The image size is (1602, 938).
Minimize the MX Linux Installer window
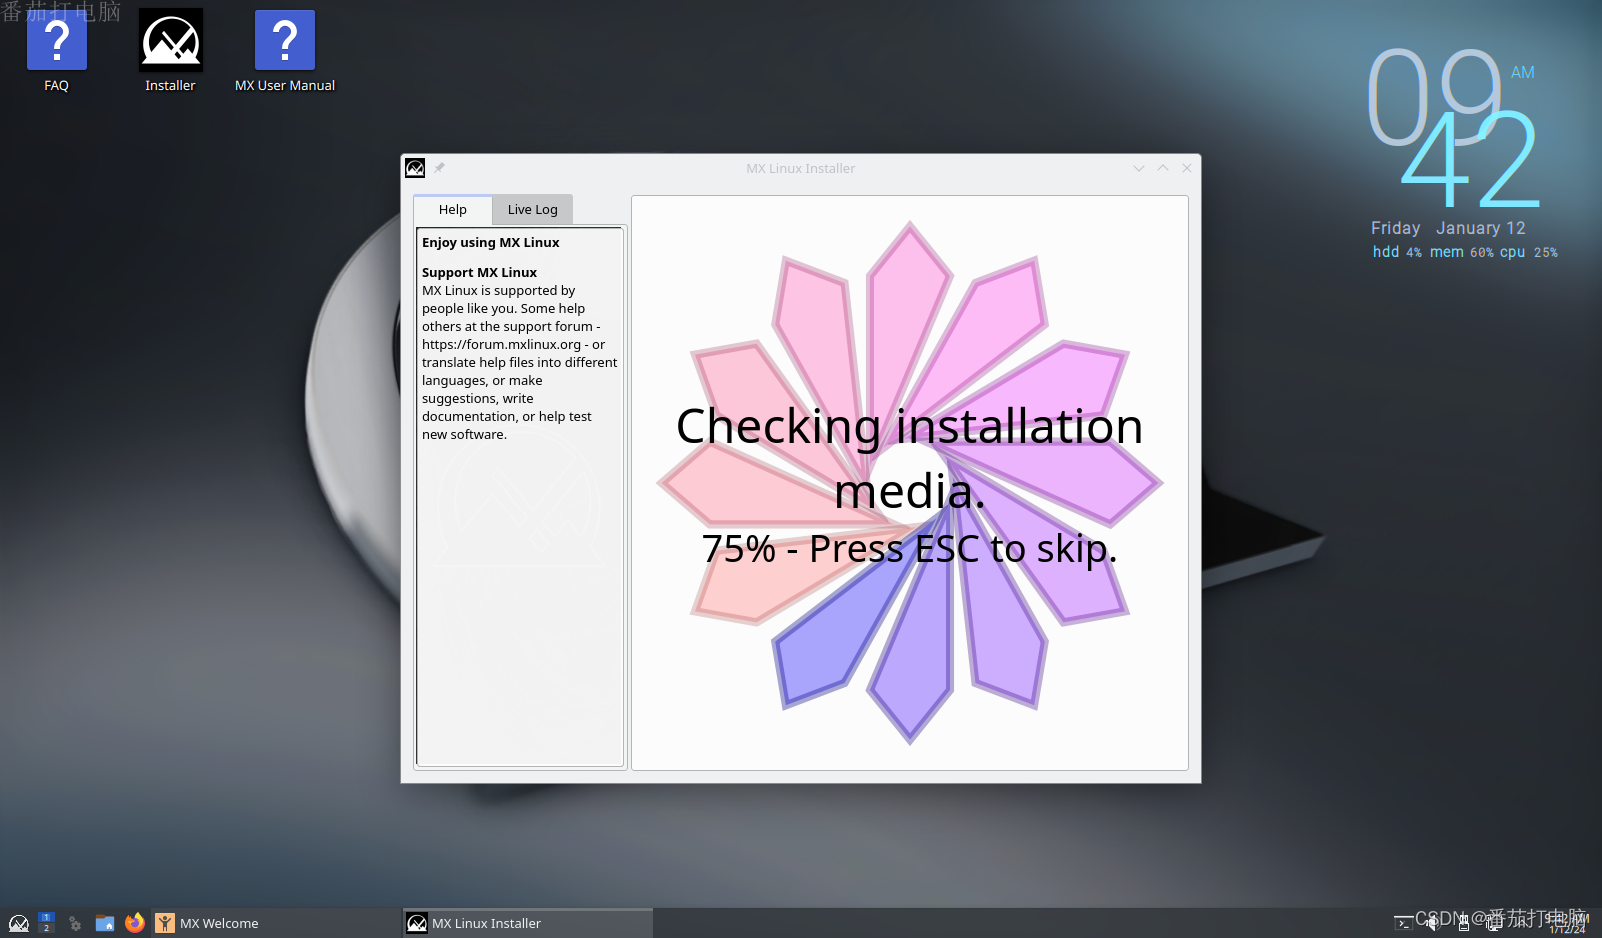pyautogui.click(x=1138, y=168)
